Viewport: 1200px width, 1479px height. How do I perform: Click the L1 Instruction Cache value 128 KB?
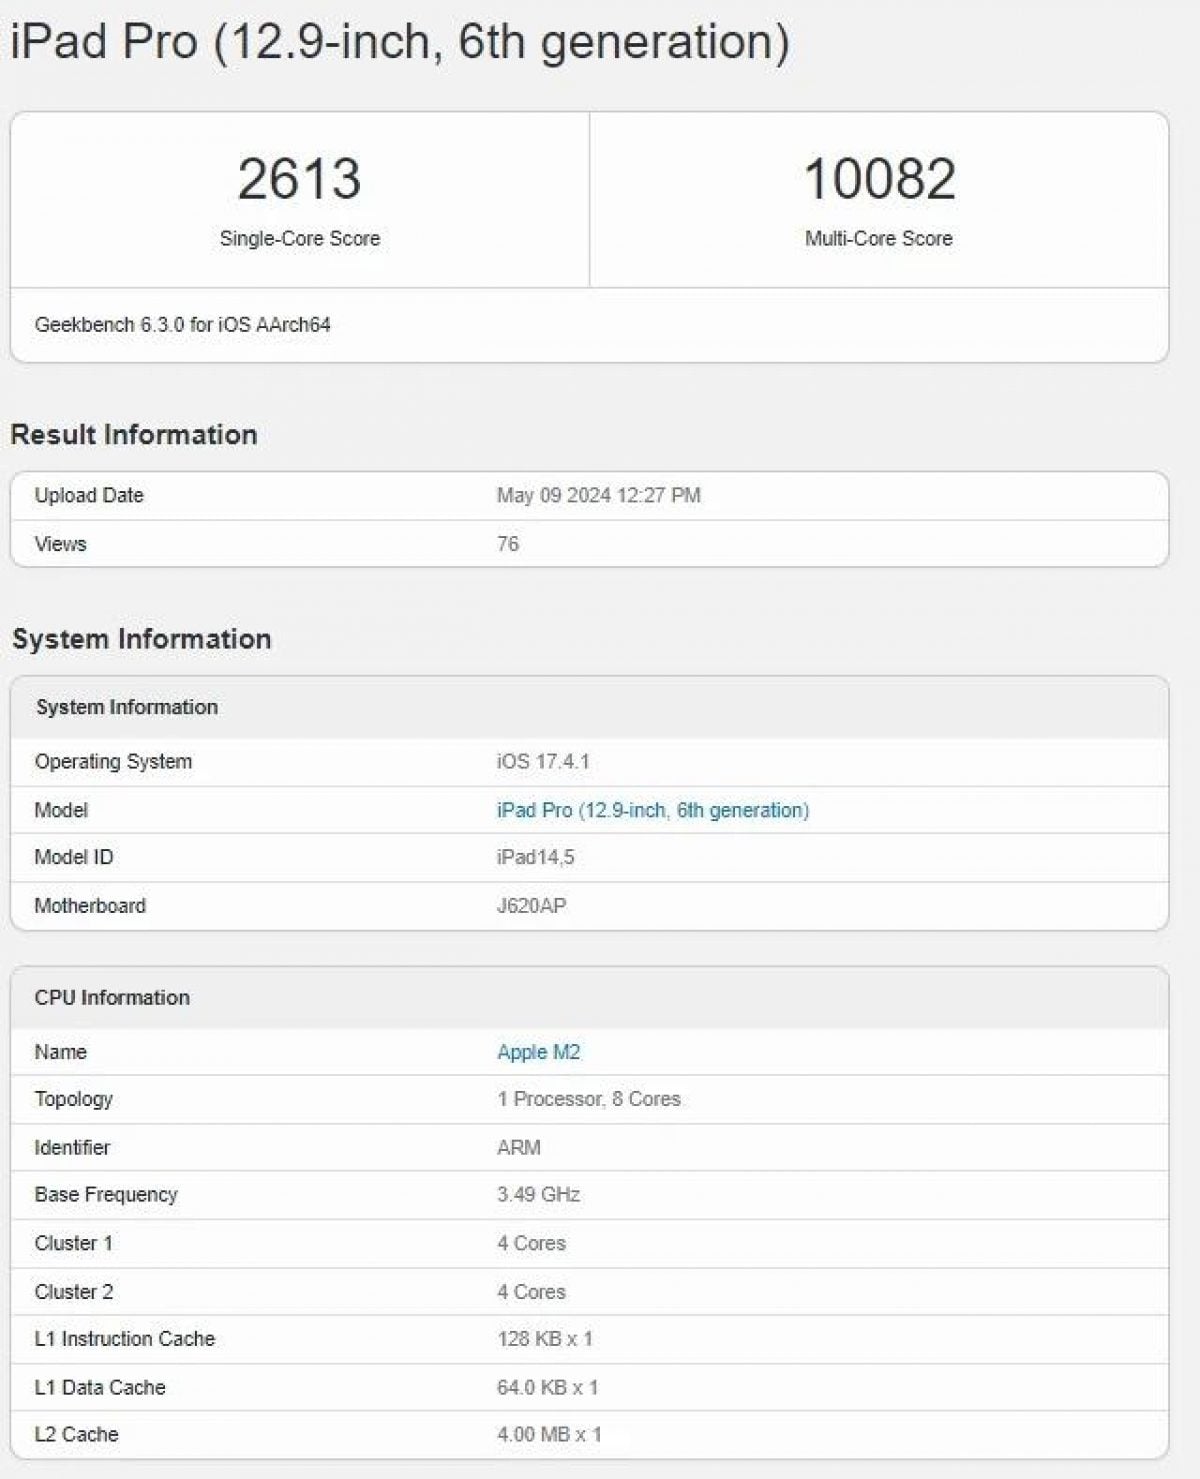[x=544, y=1339]
